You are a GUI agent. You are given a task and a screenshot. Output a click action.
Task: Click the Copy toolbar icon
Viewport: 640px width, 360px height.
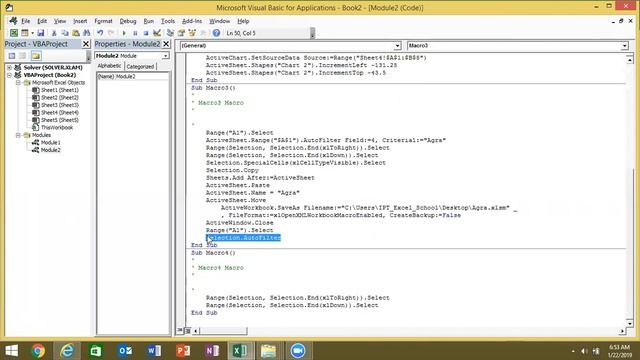(64, 33)
